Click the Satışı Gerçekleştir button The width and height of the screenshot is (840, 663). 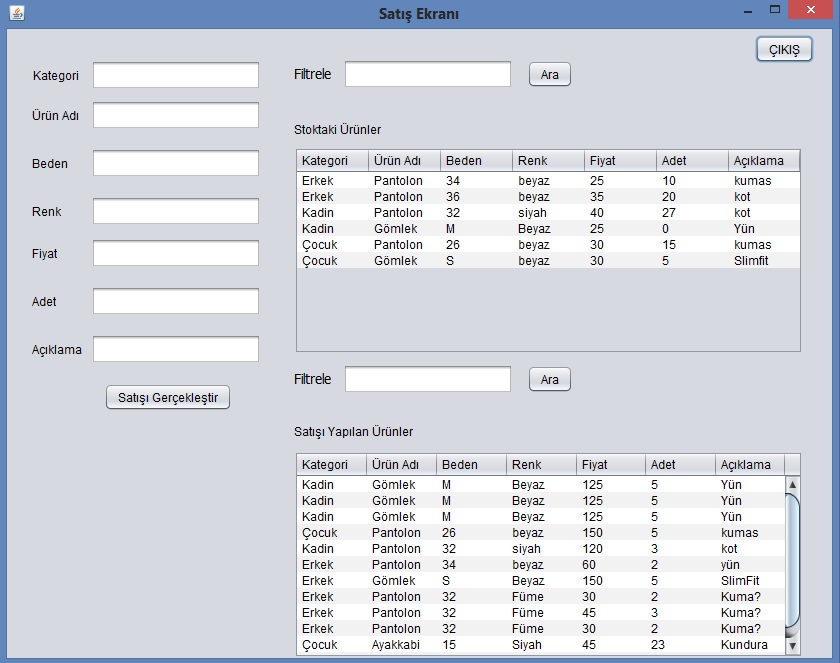click(x=168, y=397)
